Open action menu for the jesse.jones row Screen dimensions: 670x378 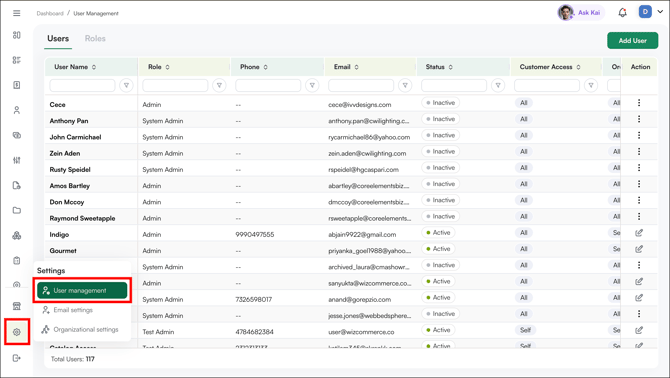point(639,314)
